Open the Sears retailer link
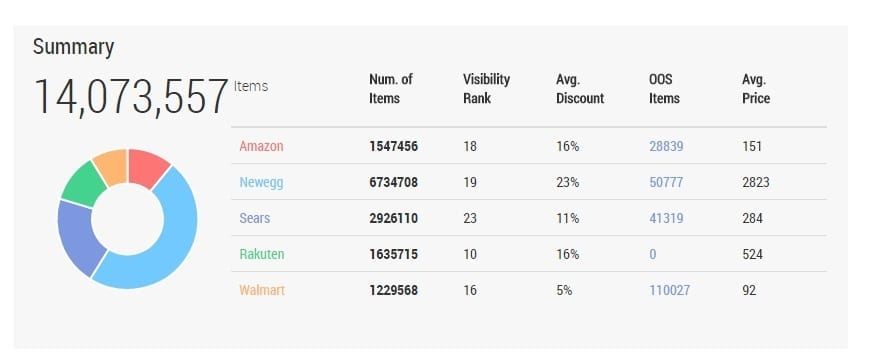Image resolution: width=870 pixels, height=363 pixels. 255,218
